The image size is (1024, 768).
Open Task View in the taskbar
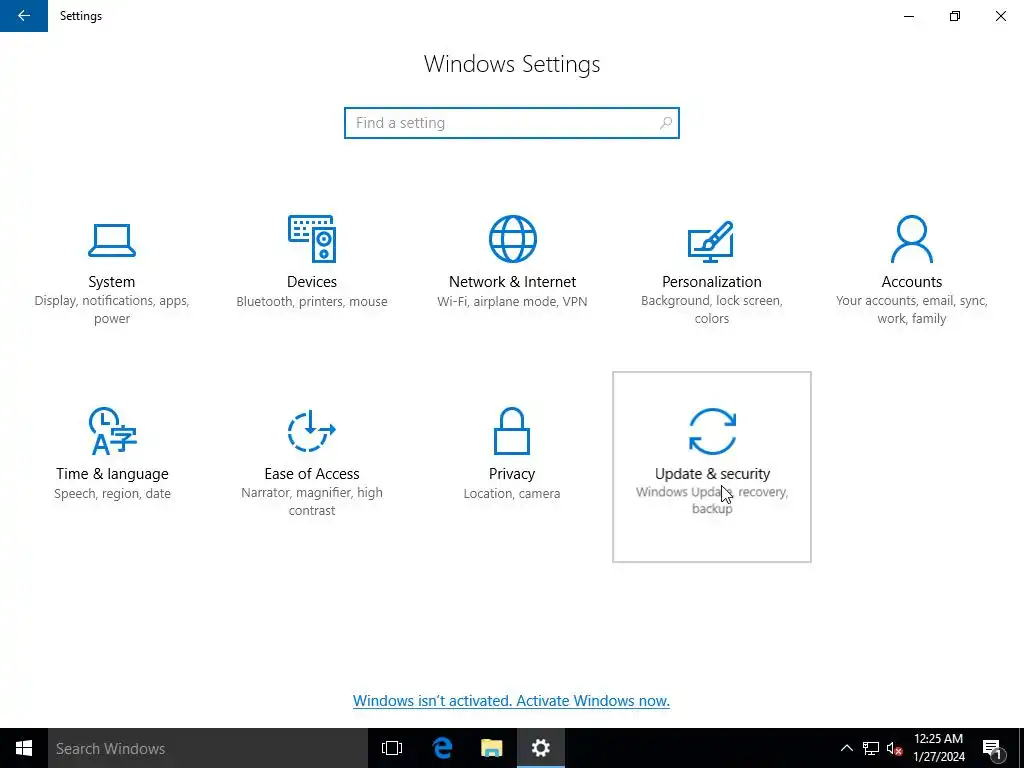pos(392,748)
